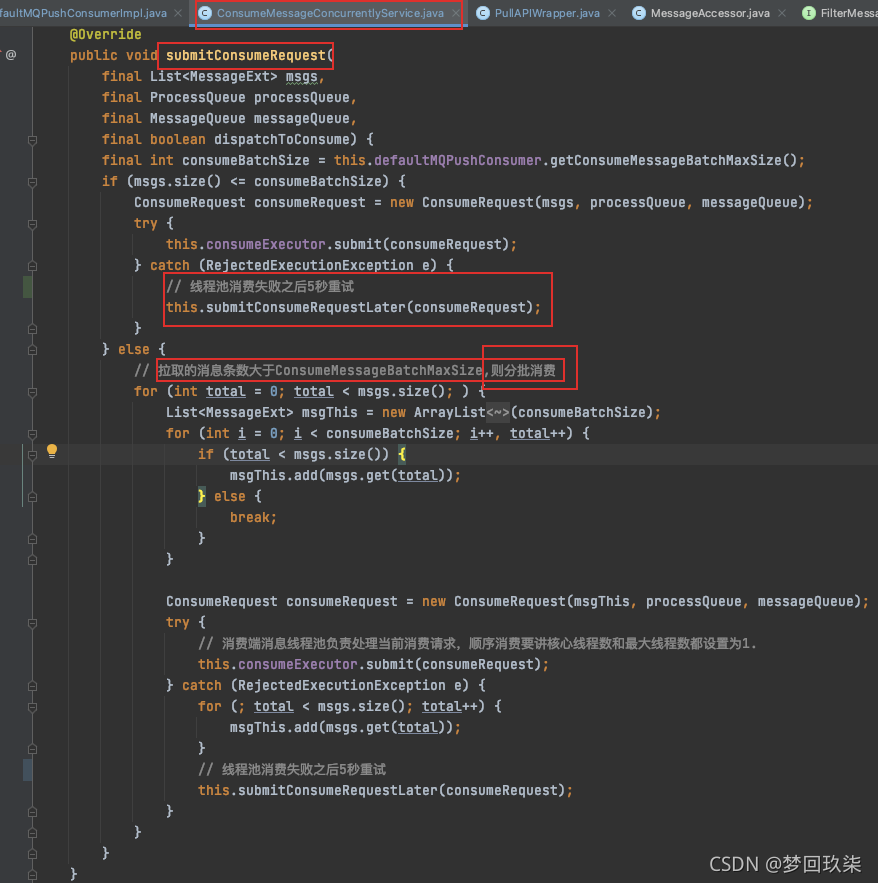Collapse the 'if (msgs.size() <= consumeBatchSize)' block
This screenshot has height=883, width=878.
click(32, 181)
